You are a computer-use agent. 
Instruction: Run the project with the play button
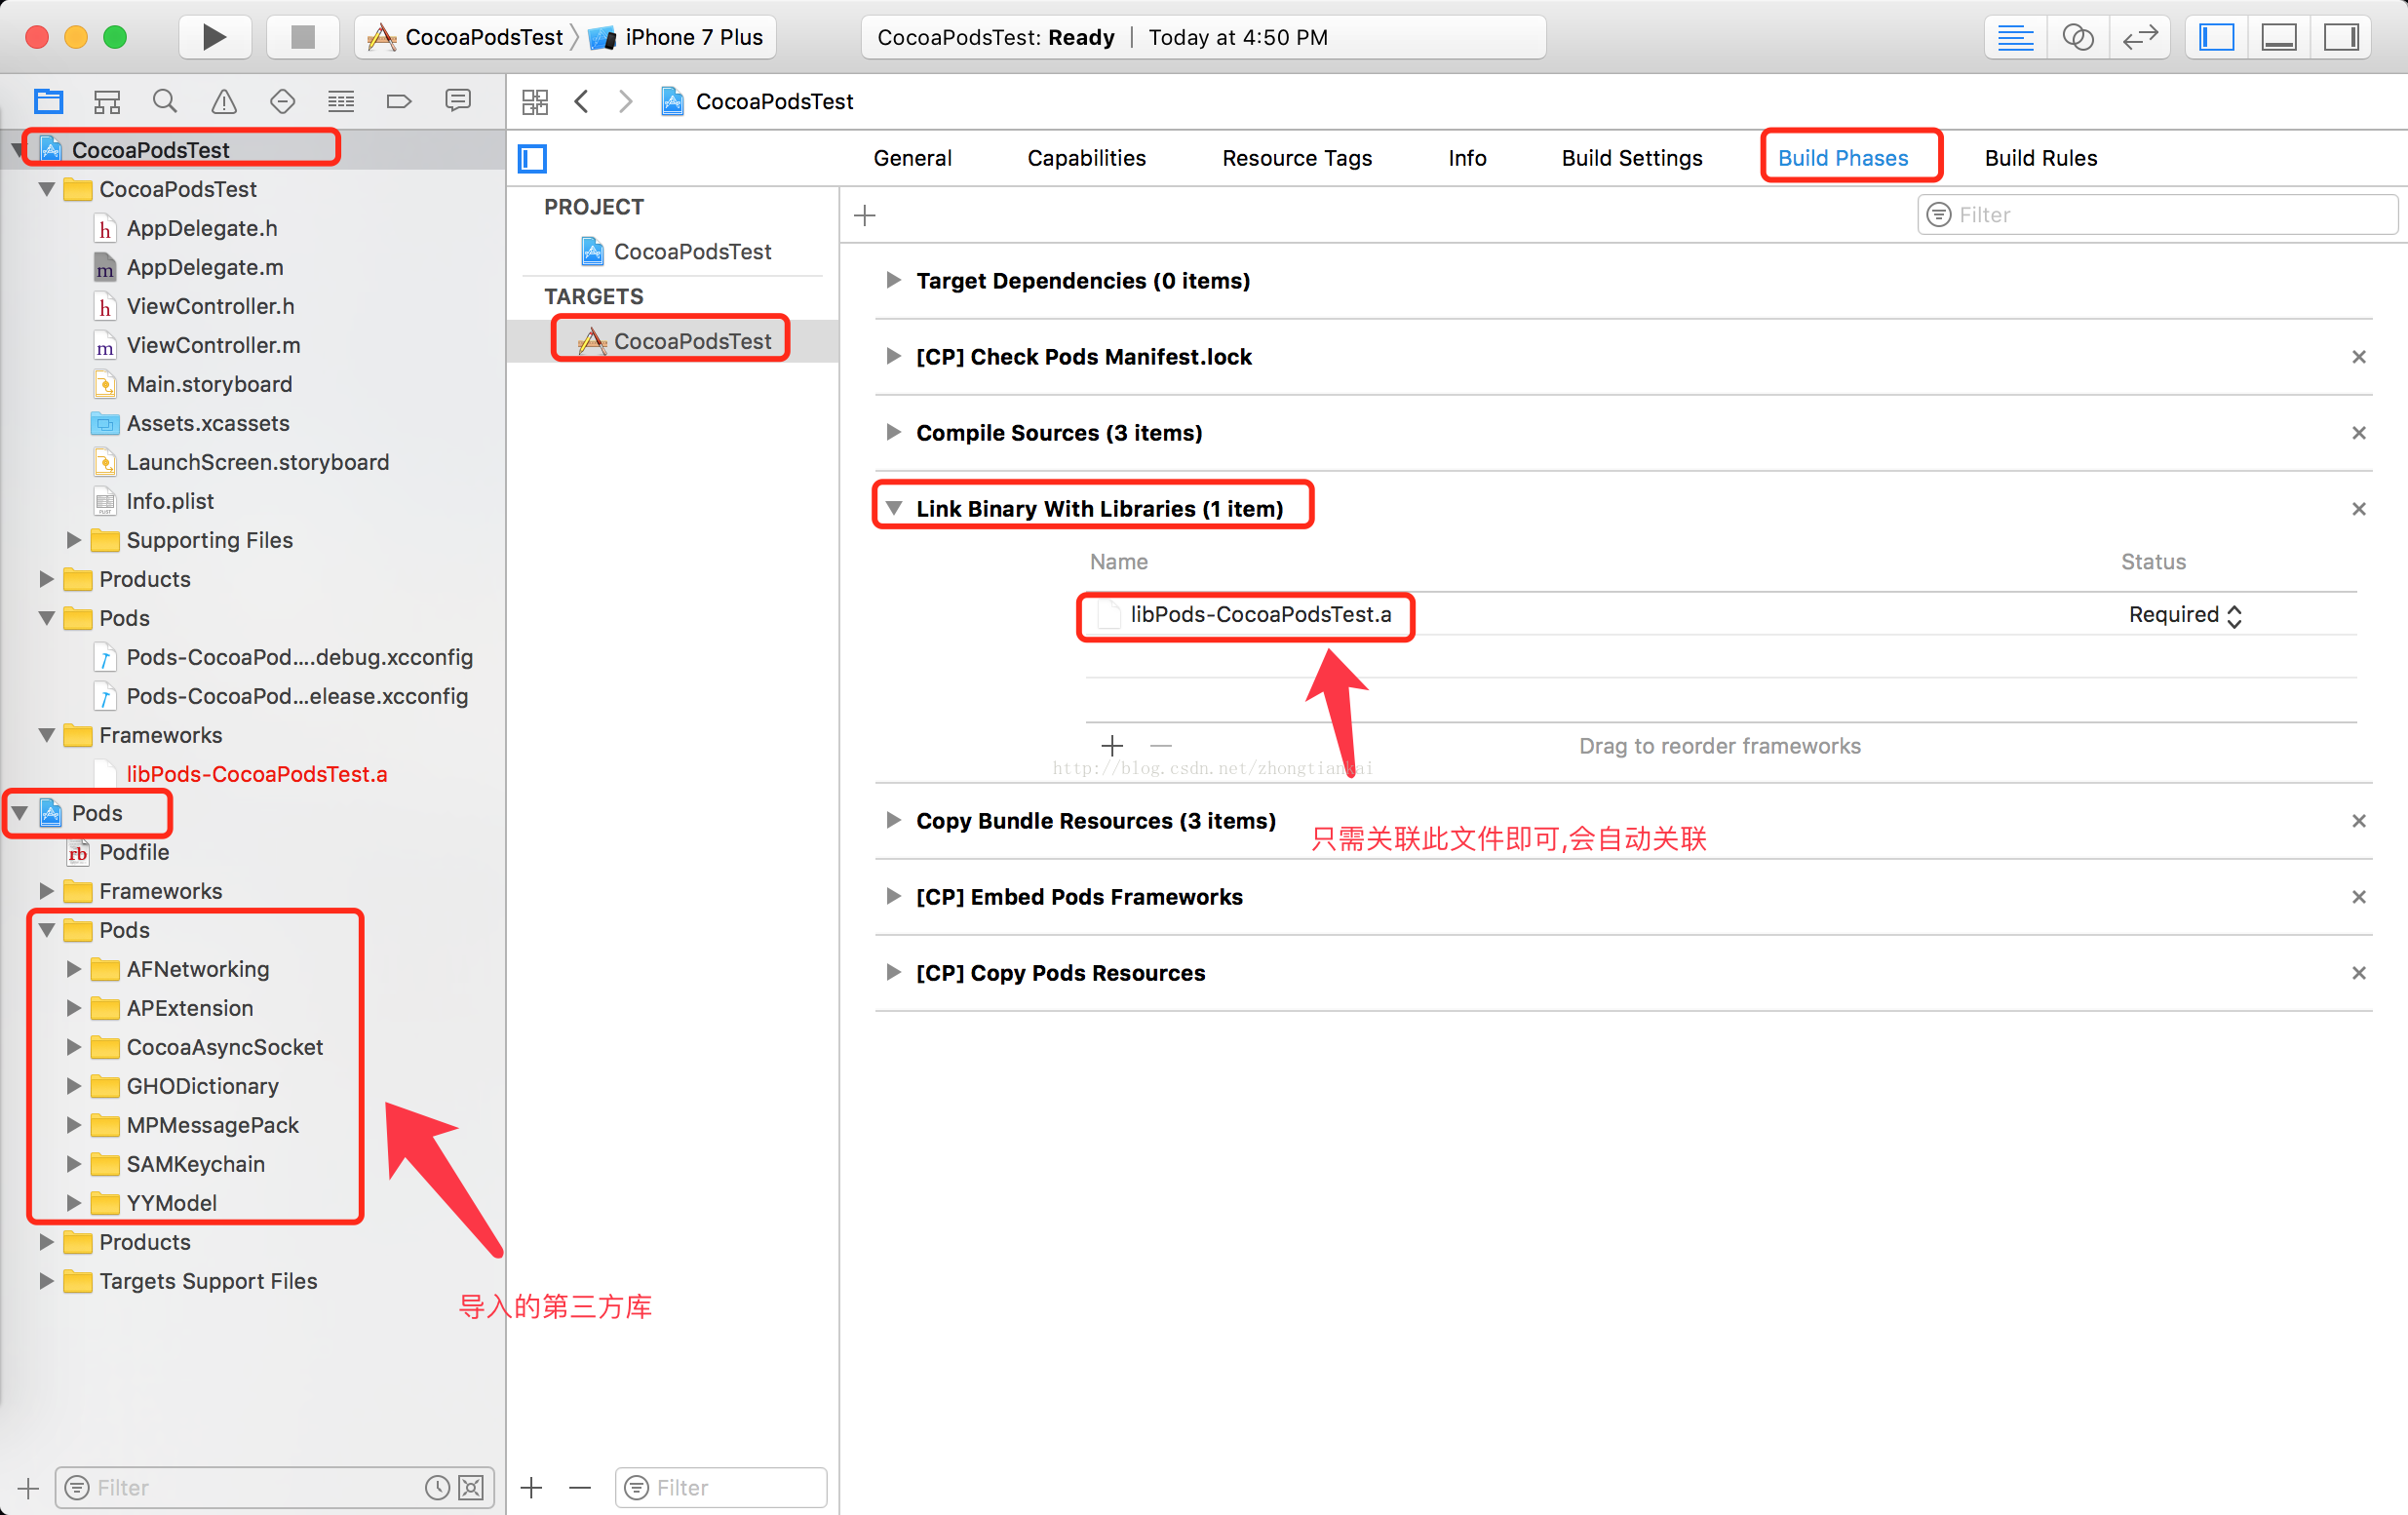point(214,37)
